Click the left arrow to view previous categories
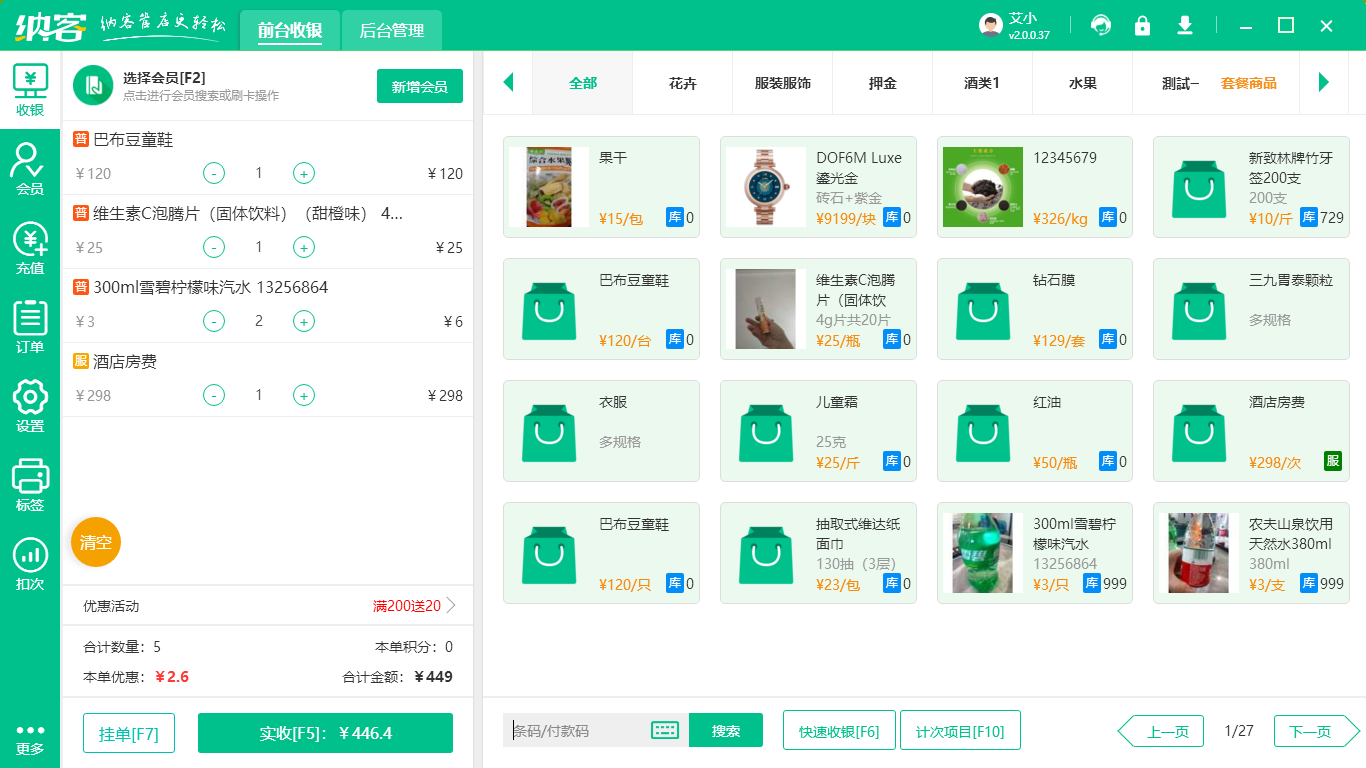 click(x=508, y=83)
